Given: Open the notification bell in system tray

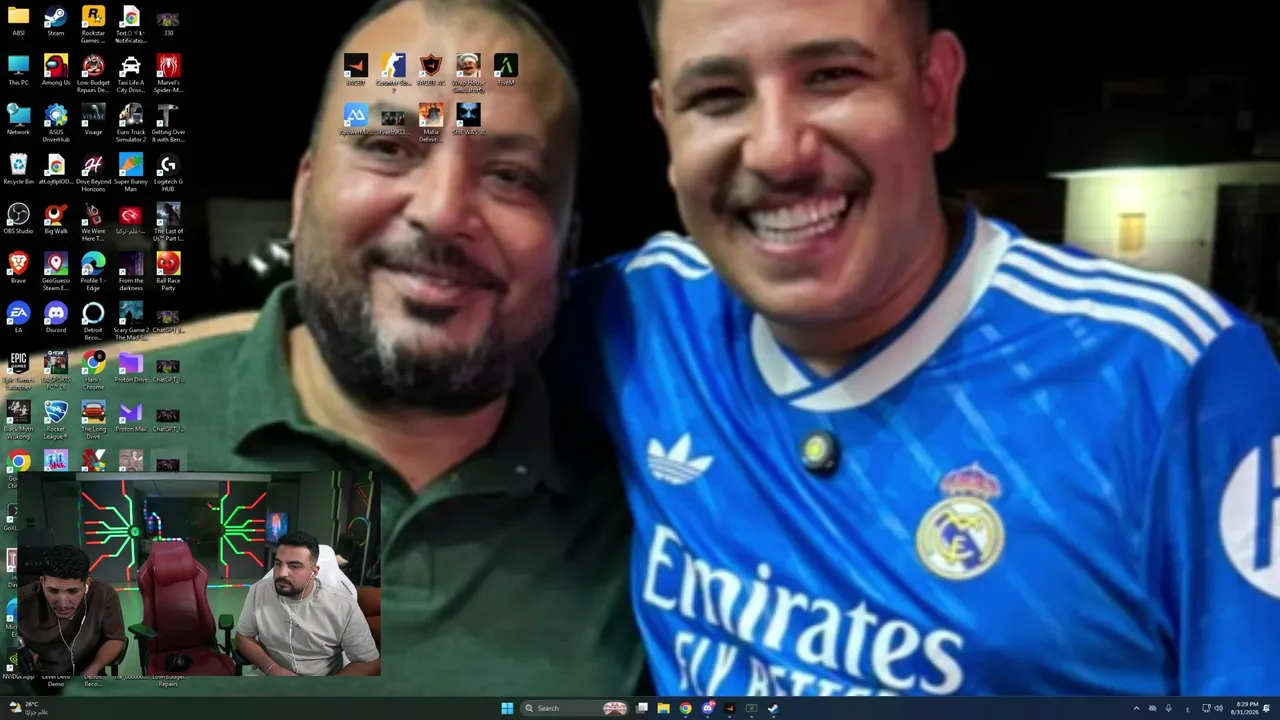Looking at the screenshot, I should 1267,708.
